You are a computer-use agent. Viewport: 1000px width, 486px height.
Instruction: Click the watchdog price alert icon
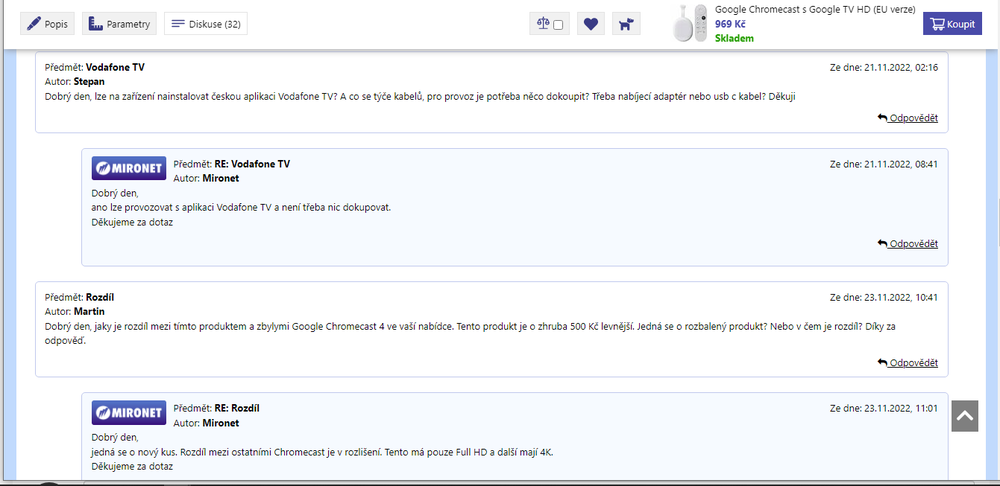coord(626,24)
